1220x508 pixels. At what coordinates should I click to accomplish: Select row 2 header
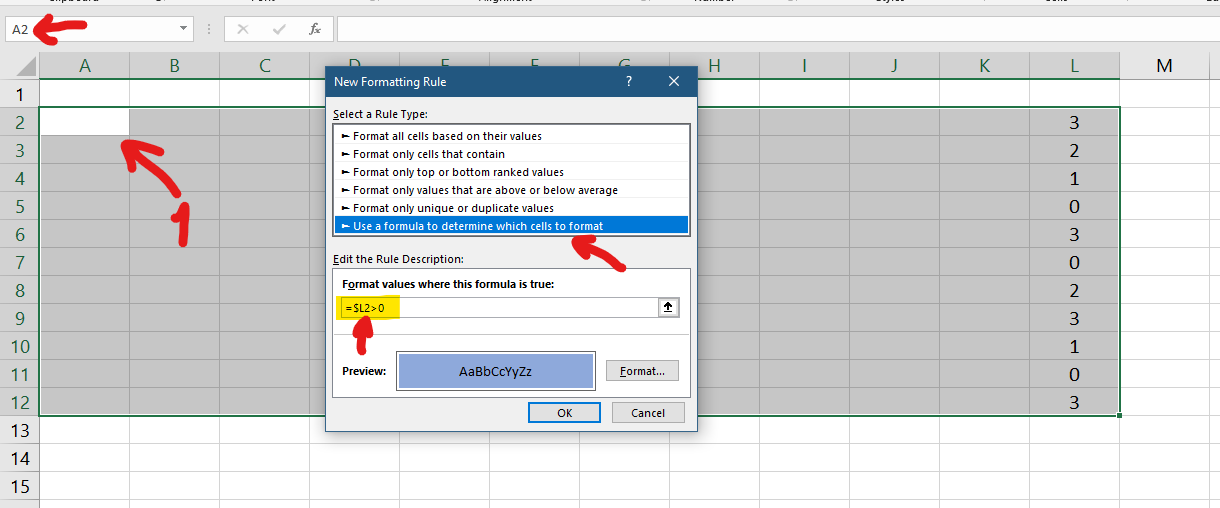pos(20,122)
